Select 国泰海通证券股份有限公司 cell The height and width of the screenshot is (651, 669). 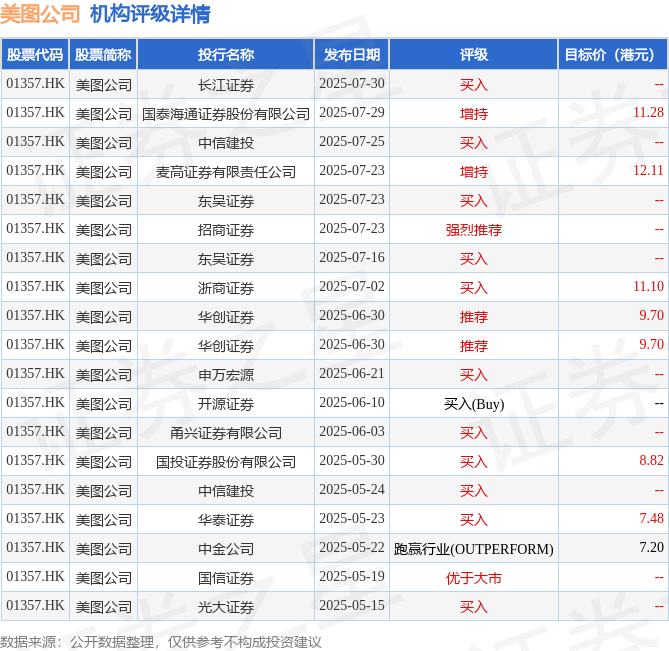pyautogui.click(x=226, y=114)
